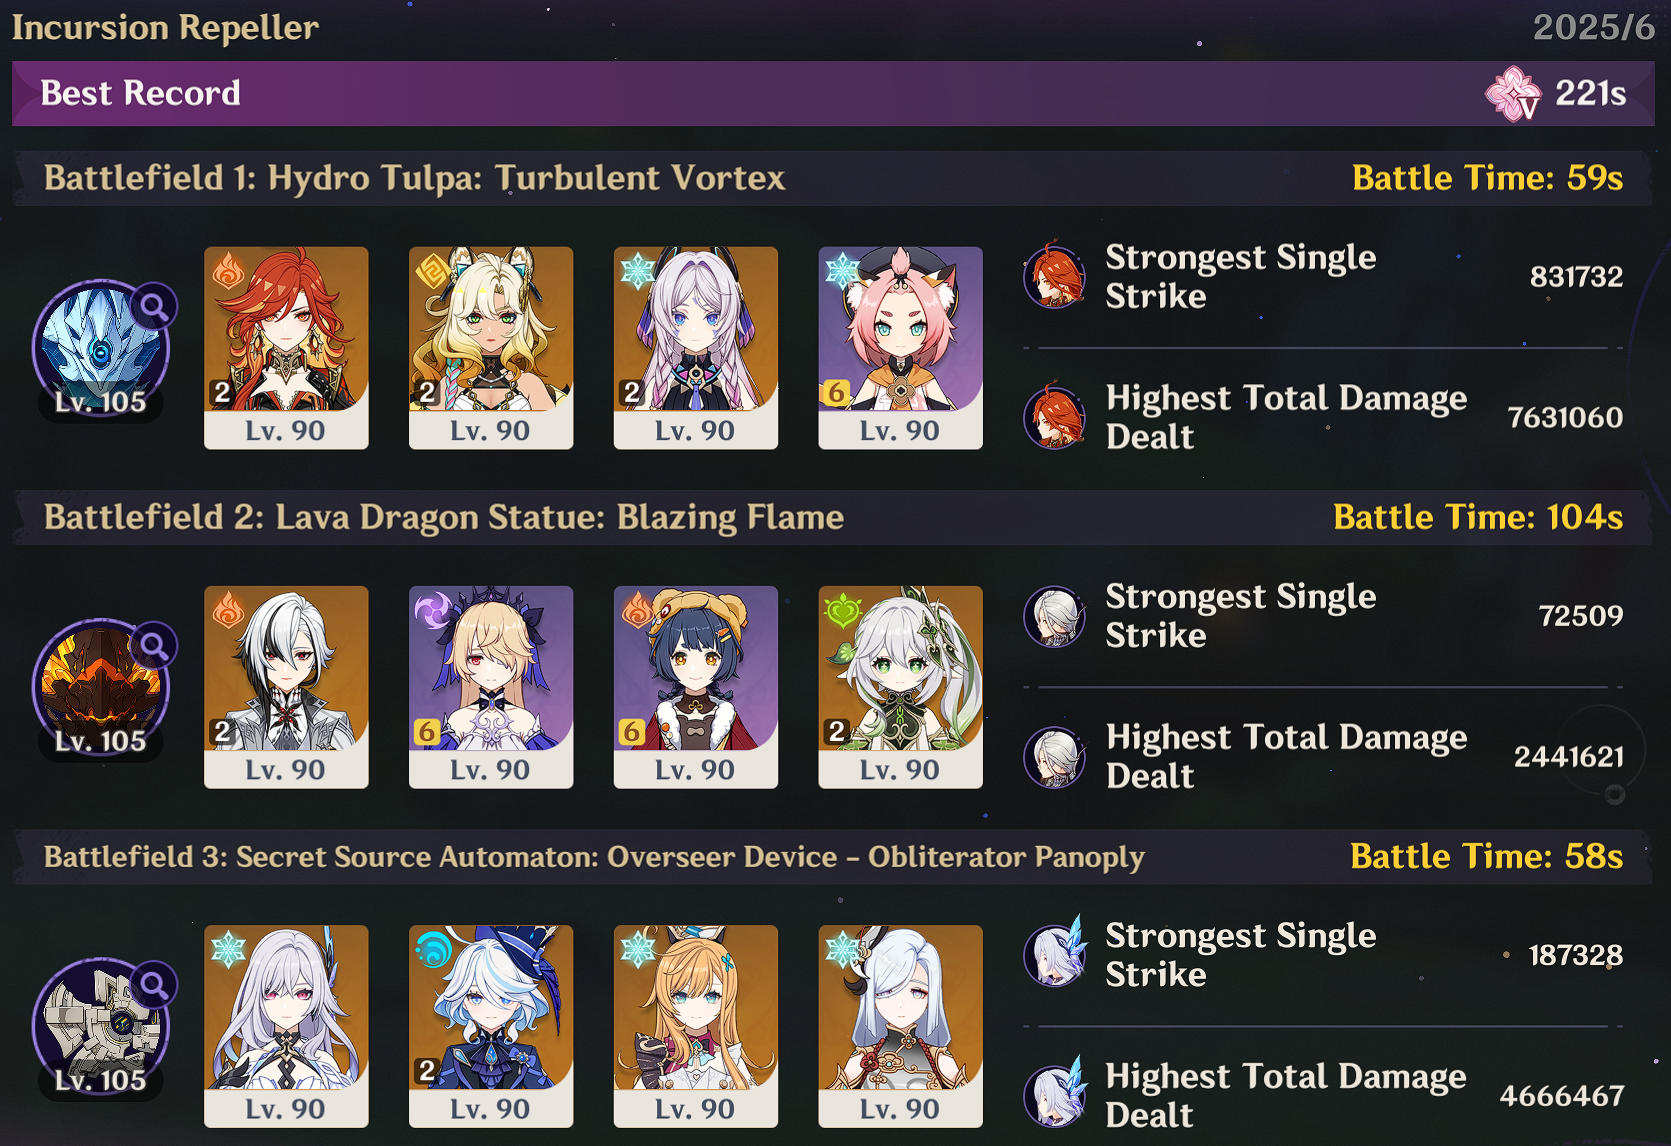Click red-haired avatar beside Battlefield 1 Strongest Single Strike

coord(1055,276)
